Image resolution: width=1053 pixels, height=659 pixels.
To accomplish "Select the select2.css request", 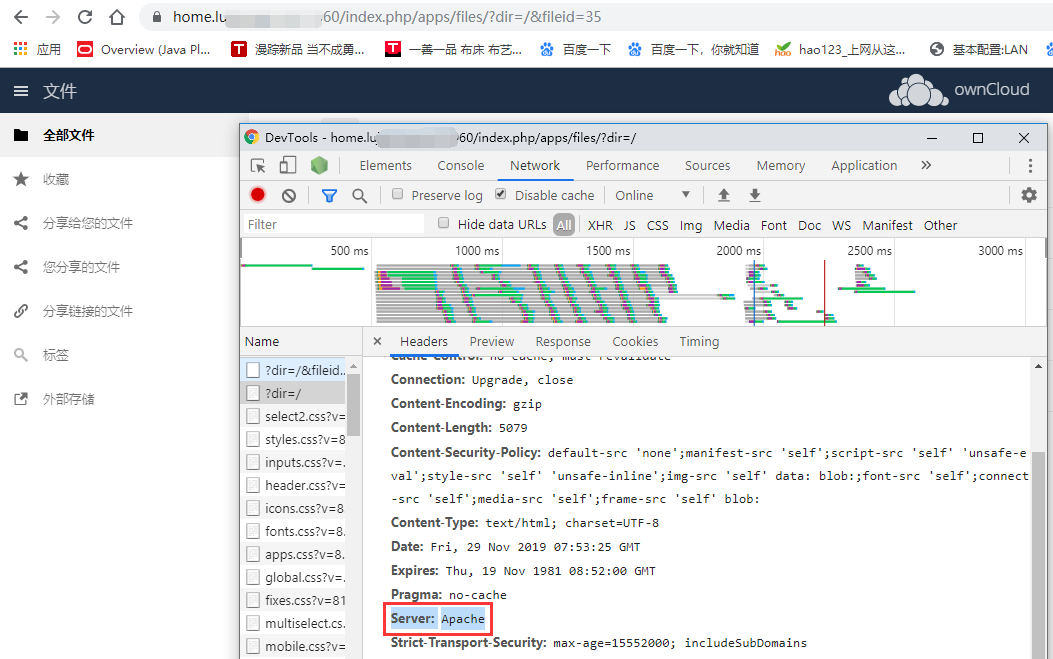I will [x=294, y=416].
